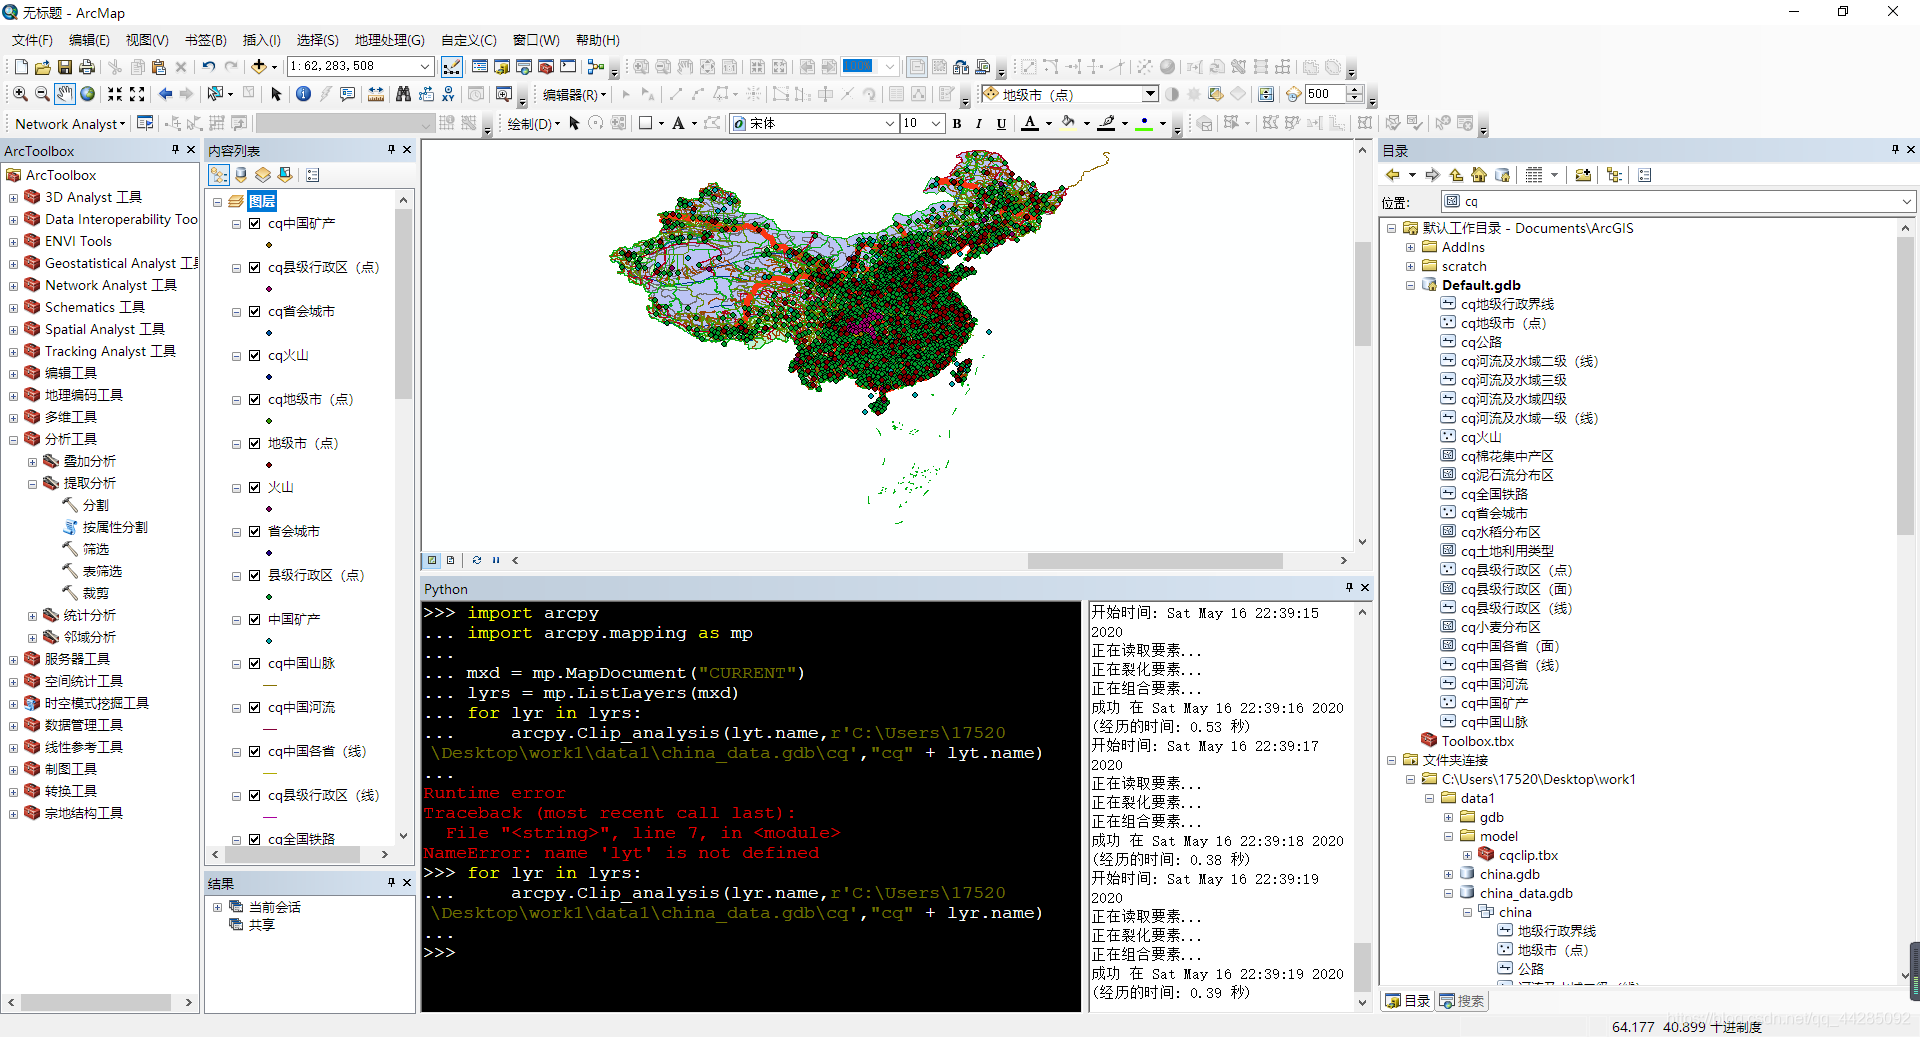Open the 编辑器(R) dropdown button

574,94
